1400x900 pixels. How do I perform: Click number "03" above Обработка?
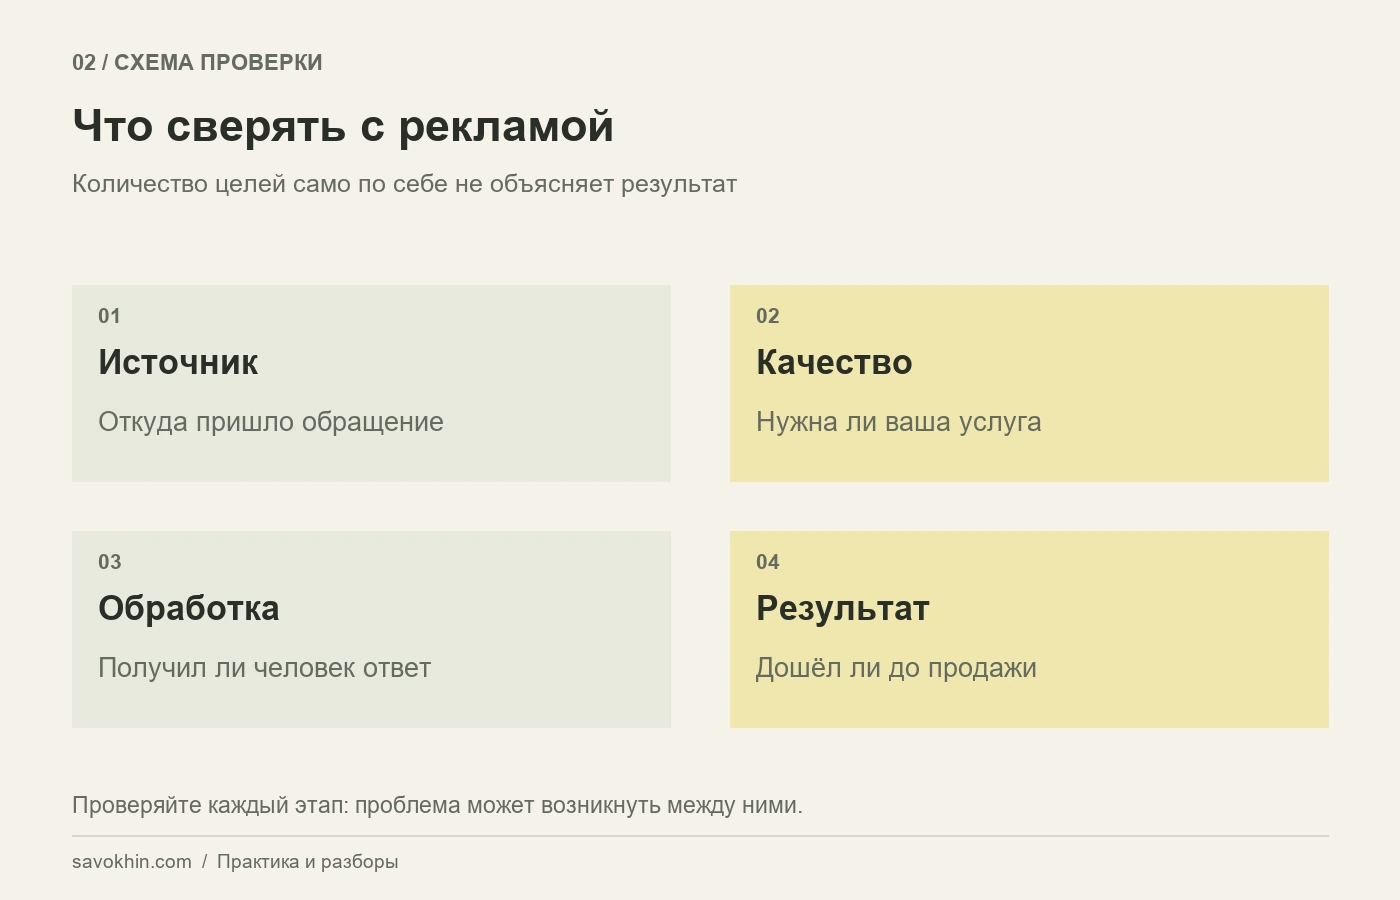110,562
